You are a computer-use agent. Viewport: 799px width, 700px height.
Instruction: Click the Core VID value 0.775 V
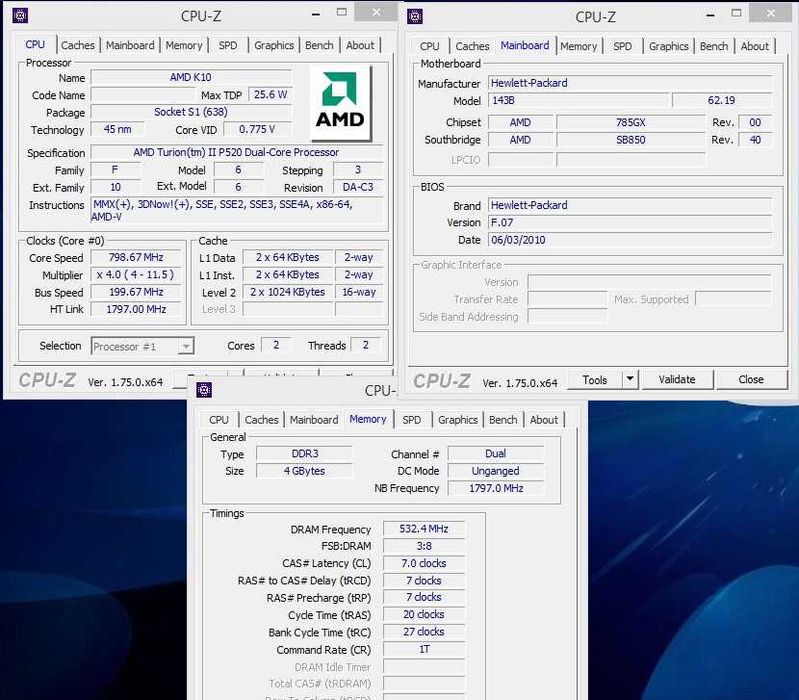257,129
